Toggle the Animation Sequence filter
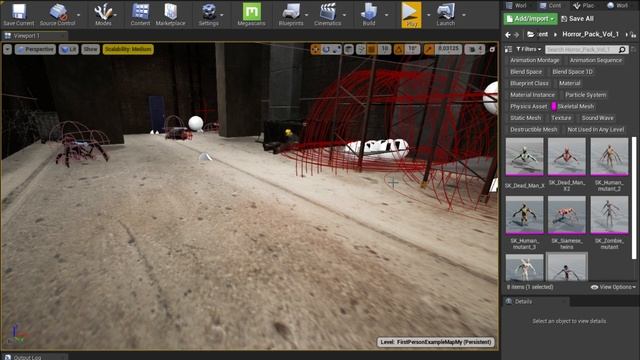Image resolution: width=640 pixels, height=360 pixels. 596,60
